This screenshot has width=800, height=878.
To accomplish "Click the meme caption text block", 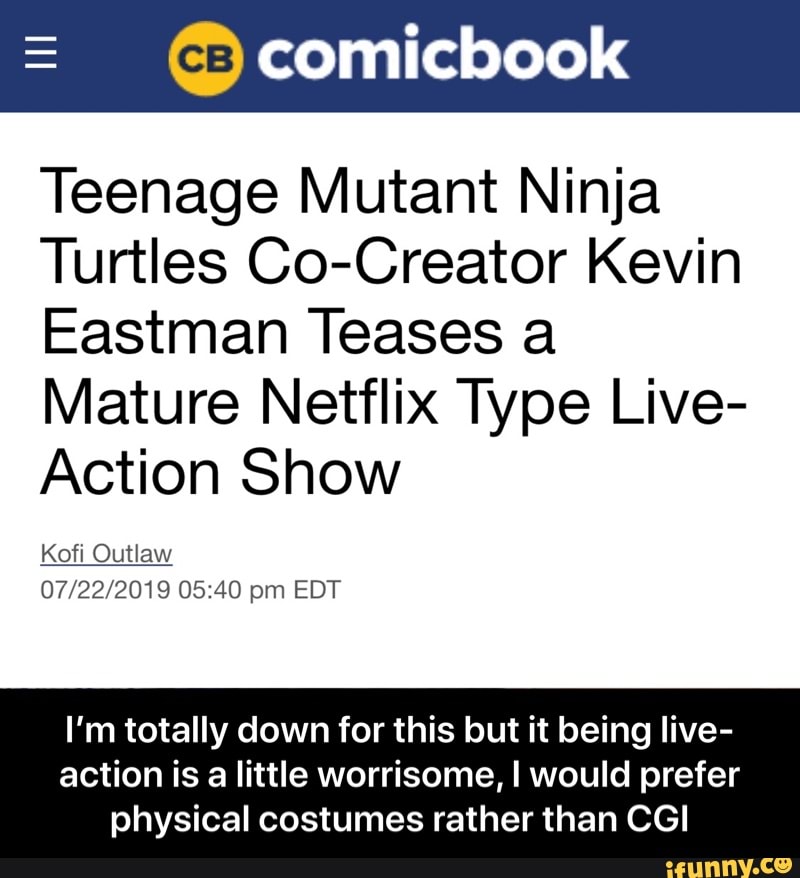I will (x=400, y=774).
